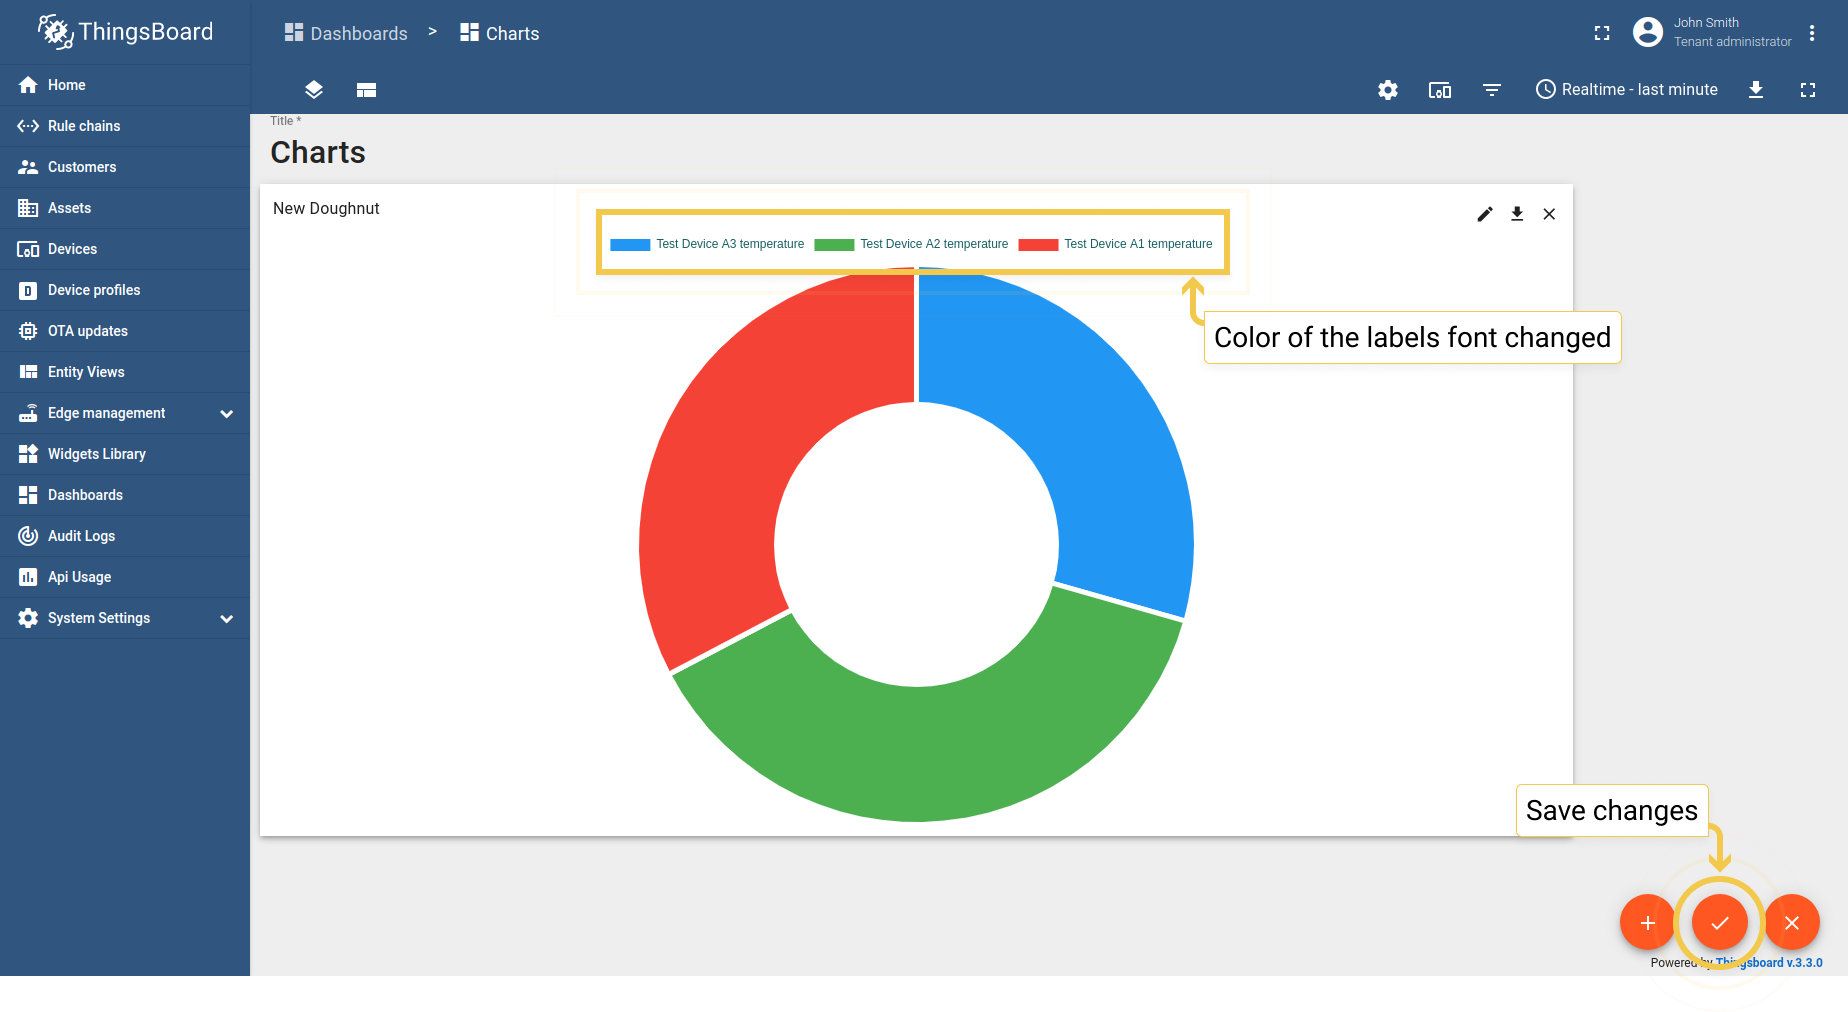Save changes with the orange check button
Screen dimensions: 1848x1012
1720,922
